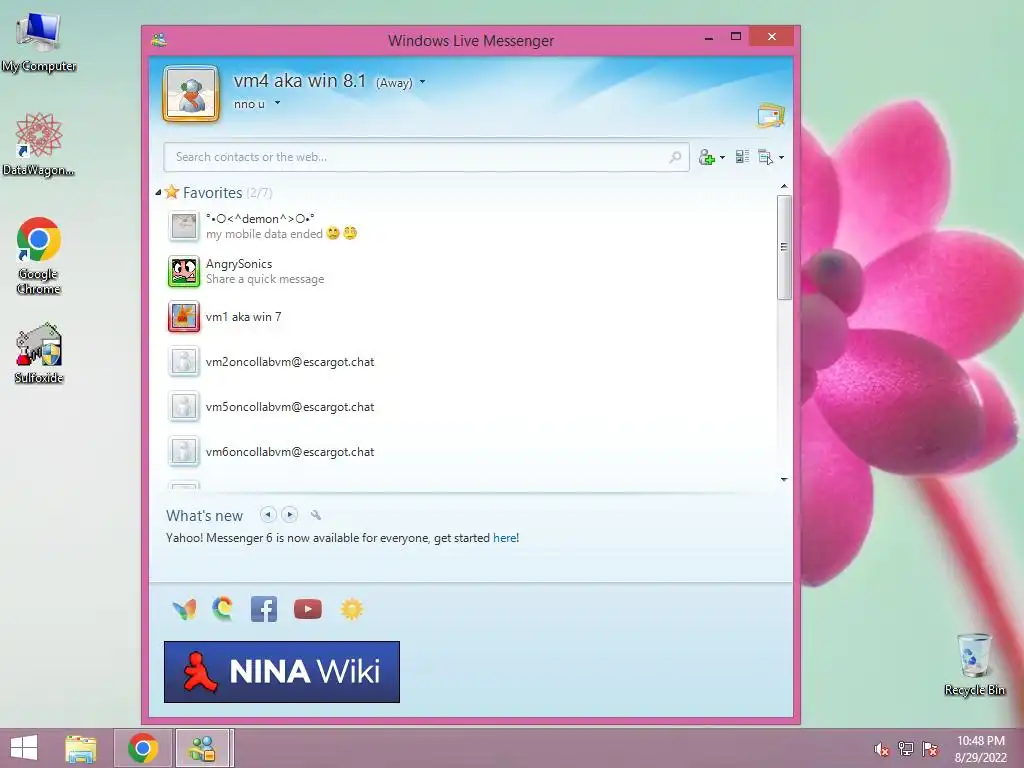
Task: Click Messenger taskbar button
Action: click(x=202, y=748)
